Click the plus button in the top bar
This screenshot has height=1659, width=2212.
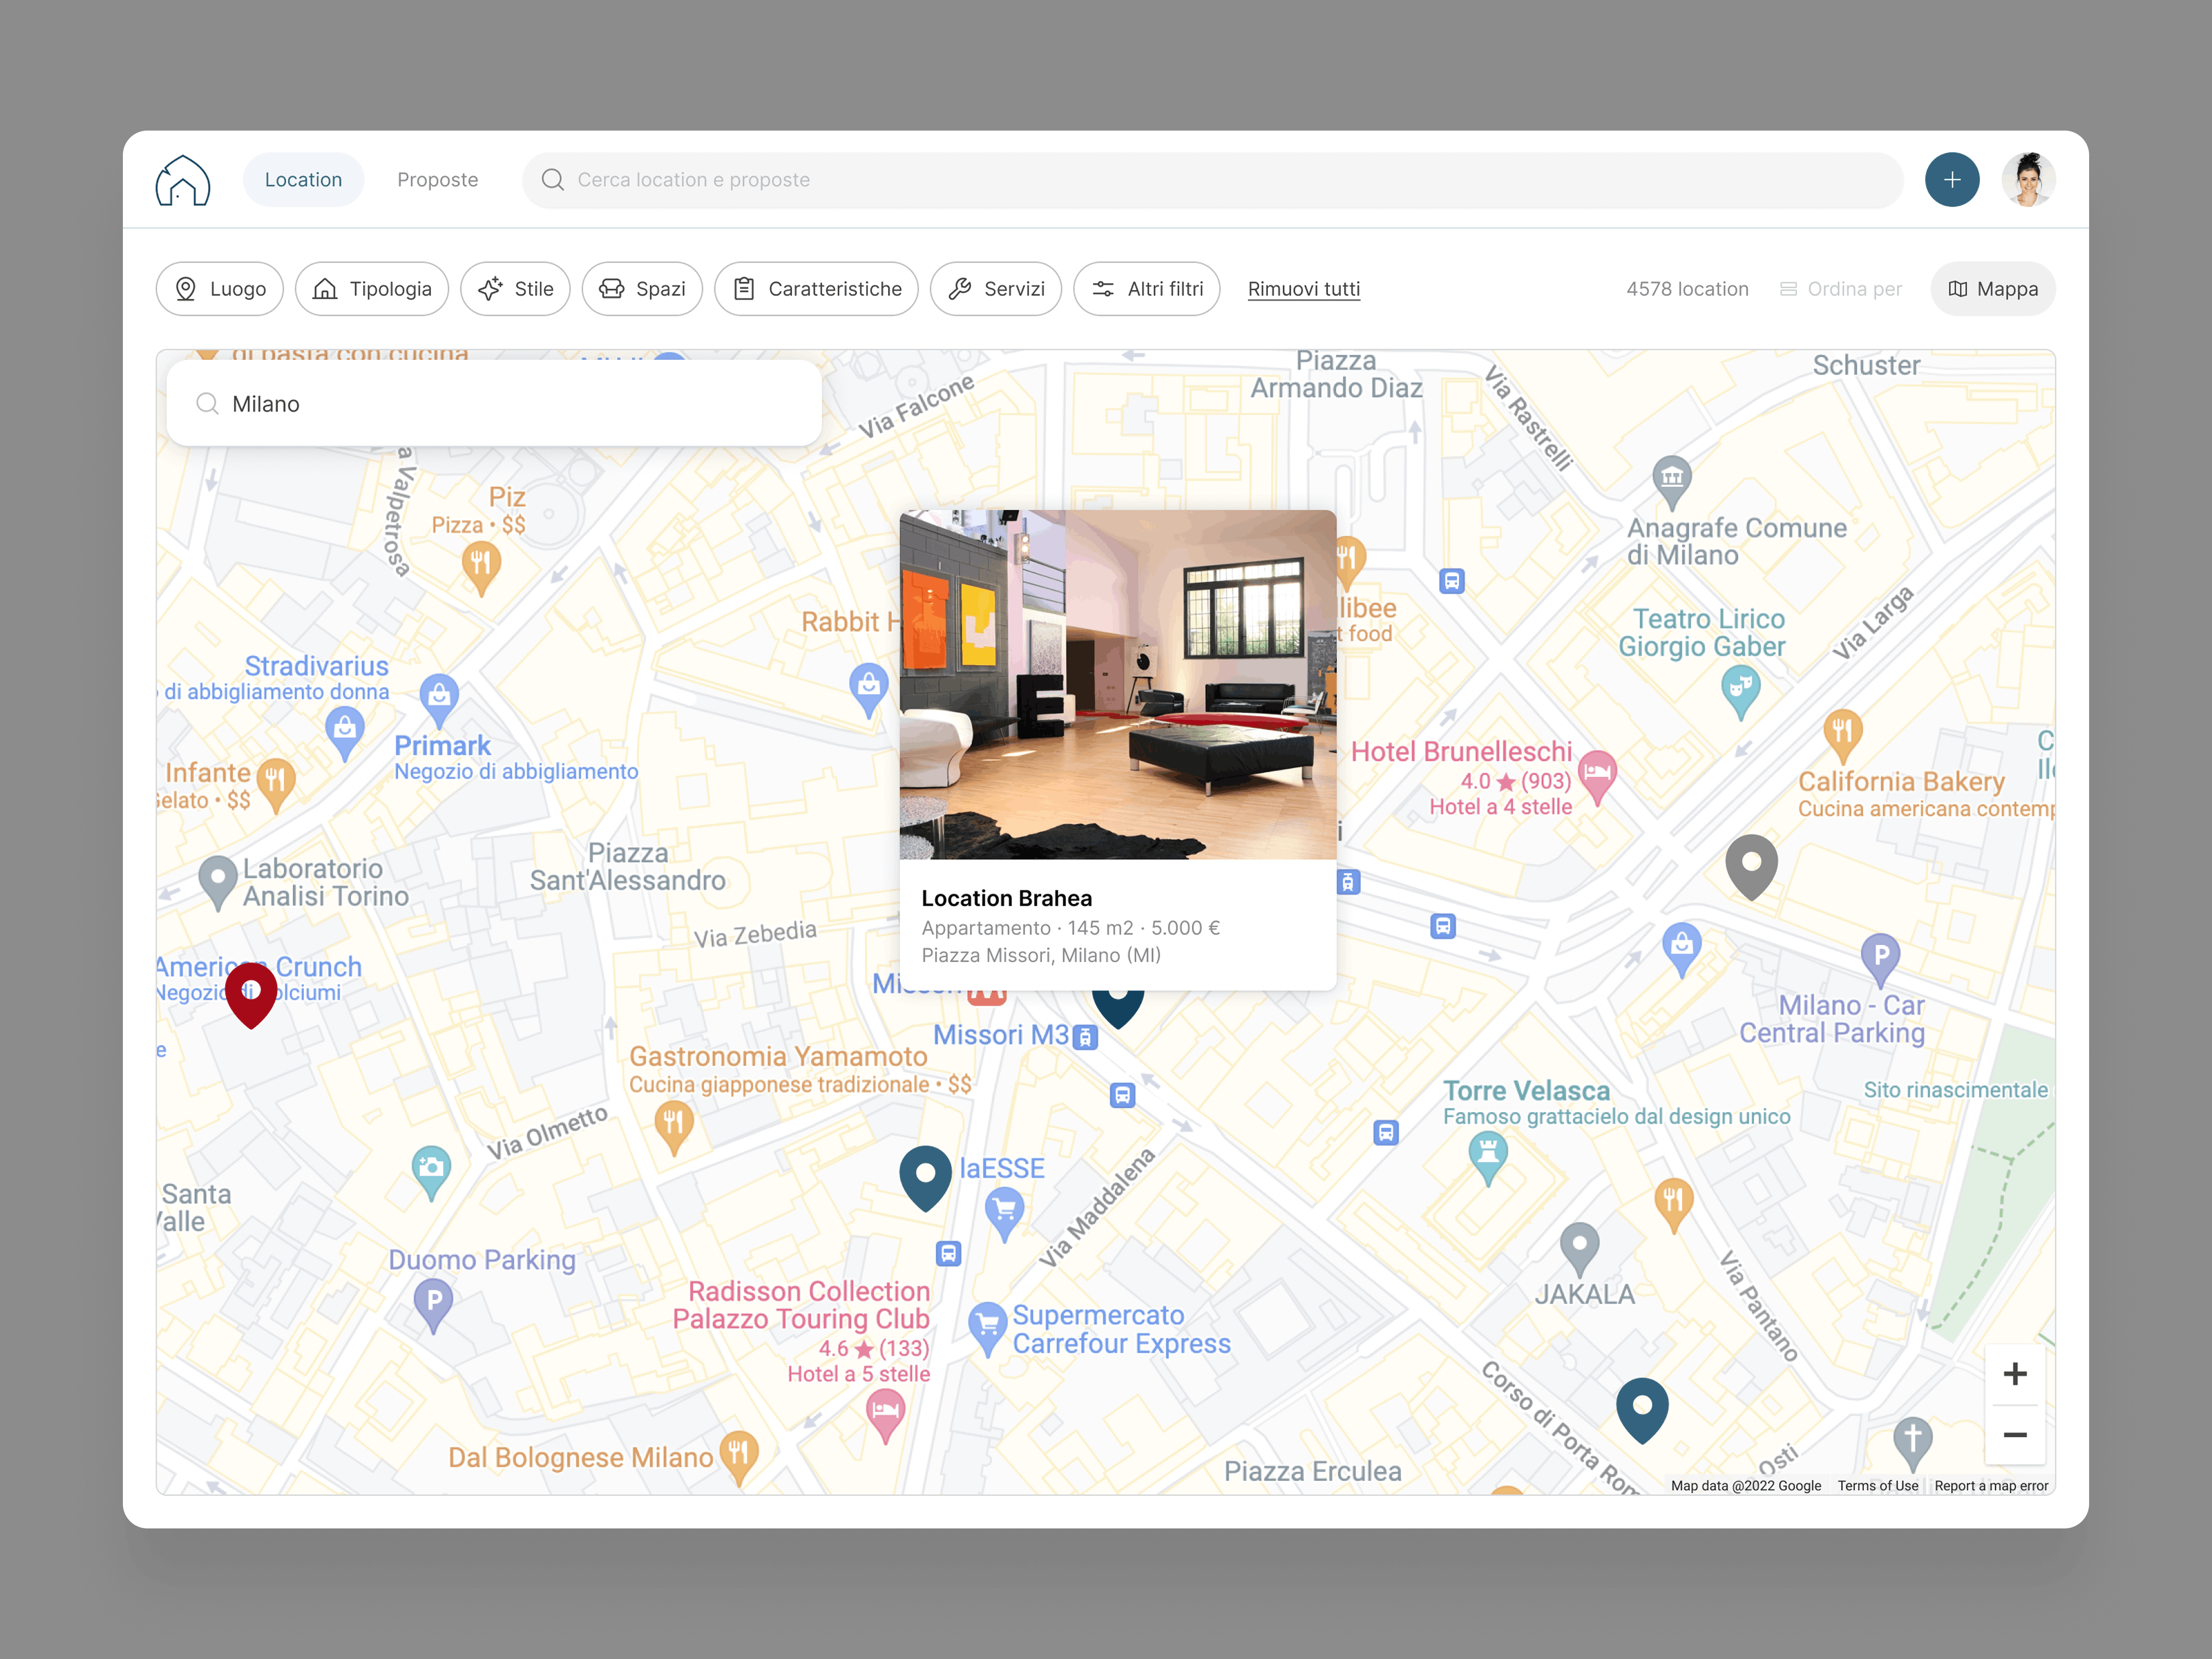coord(1952,179)
